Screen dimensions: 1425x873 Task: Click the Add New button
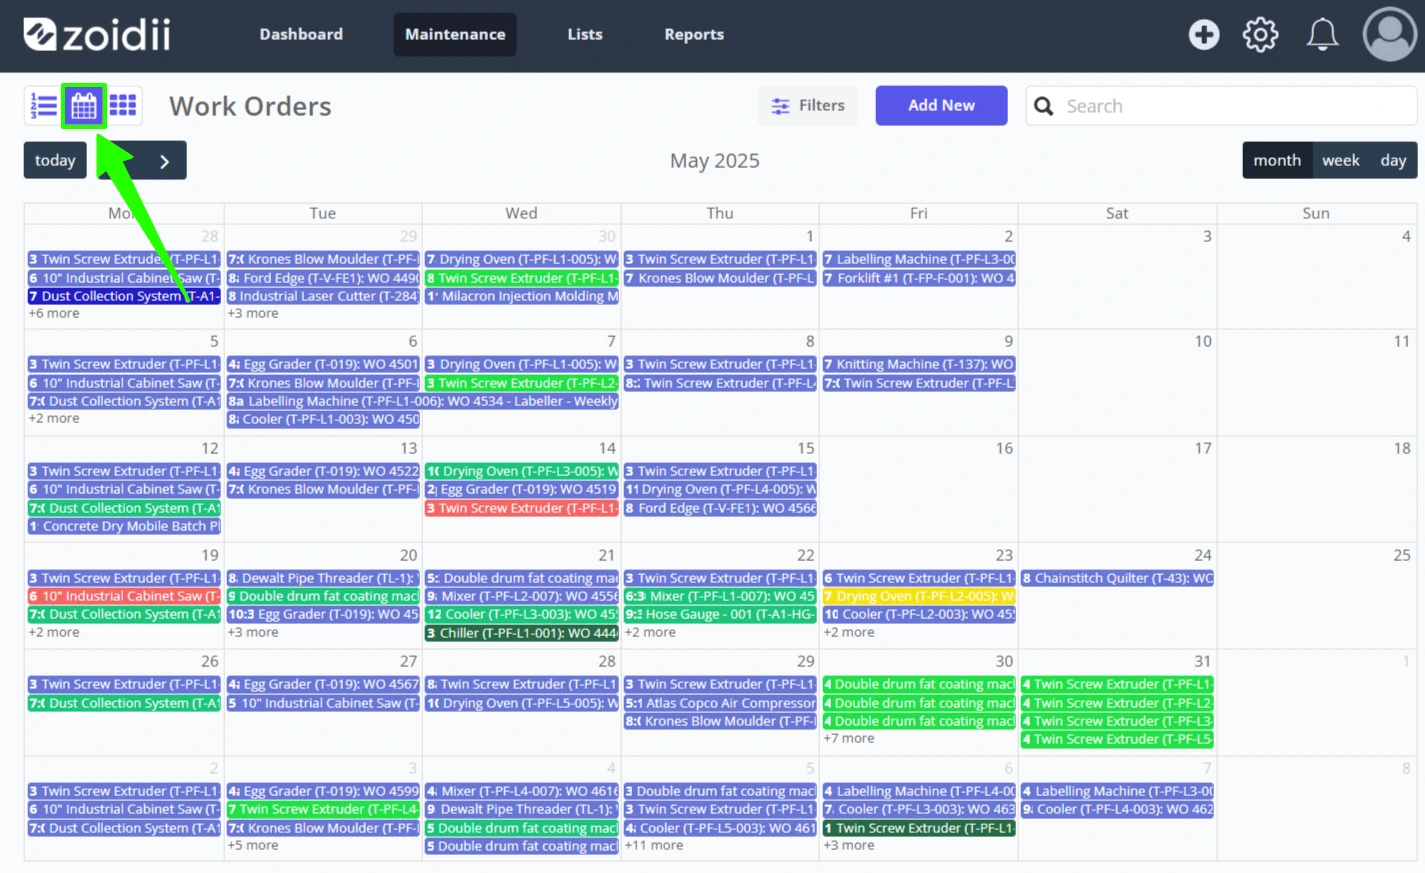941,106
